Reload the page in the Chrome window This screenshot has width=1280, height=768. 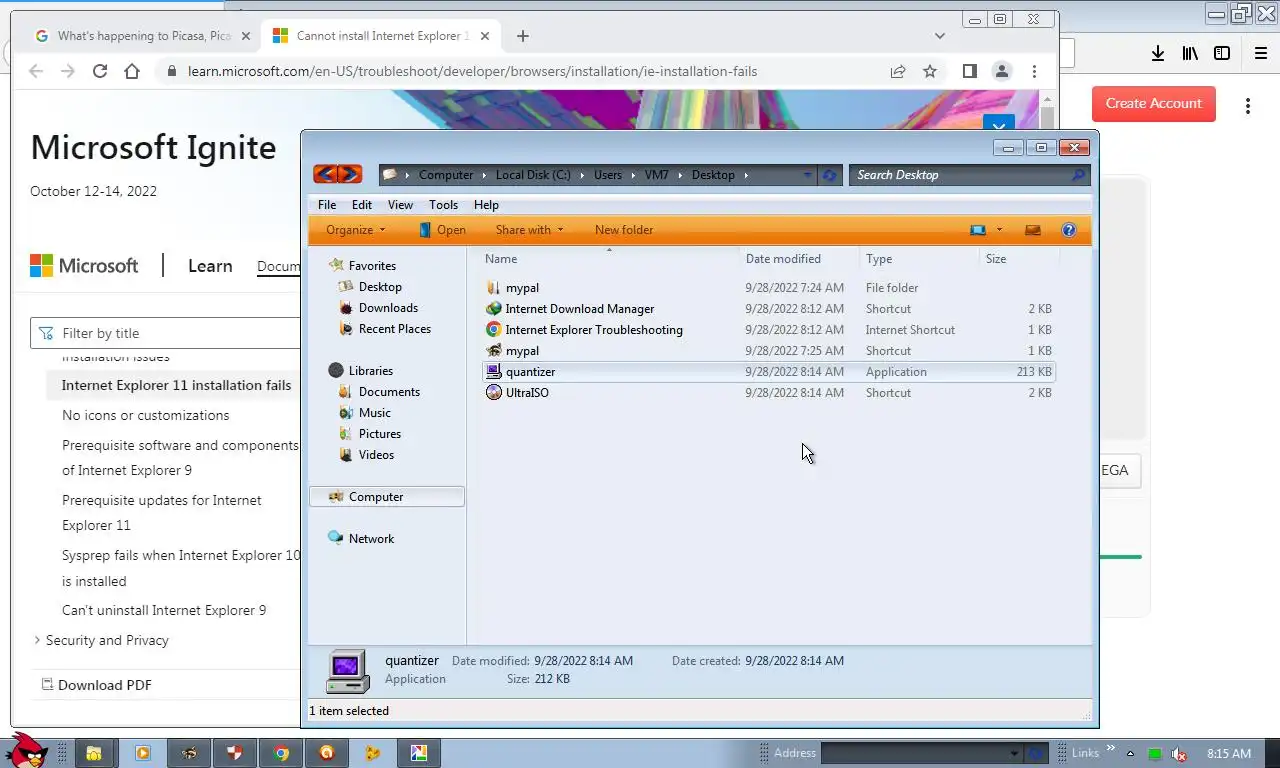click(x=100, y=71)
